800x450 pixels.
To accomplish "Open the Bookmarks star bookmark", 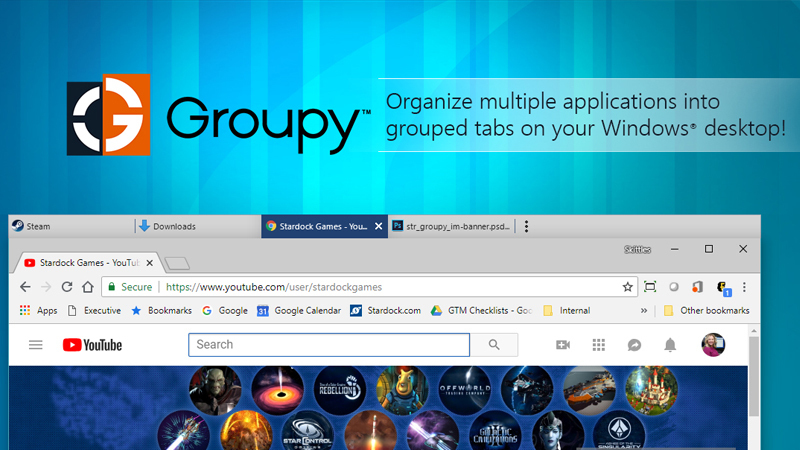I will (161, 310).
